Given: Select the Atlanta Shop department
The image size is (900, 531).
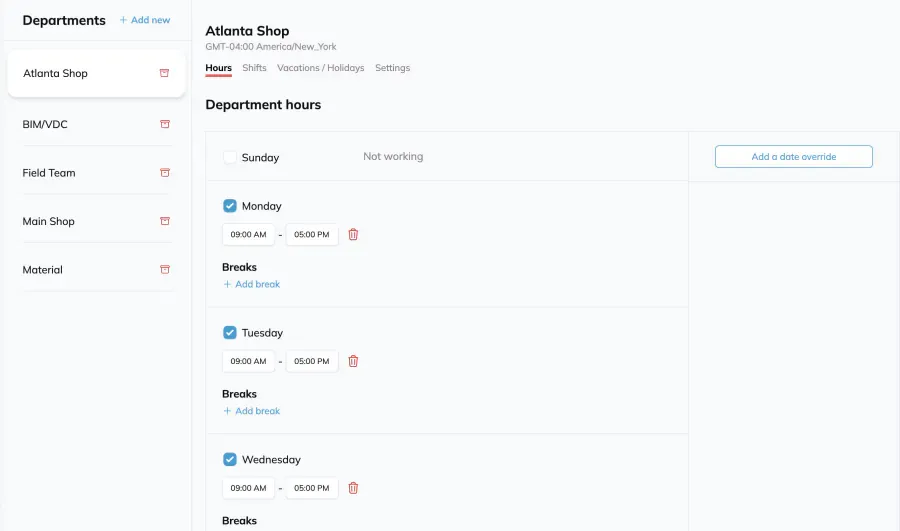Looking at the screenshot, I should (x=96, y=73).
